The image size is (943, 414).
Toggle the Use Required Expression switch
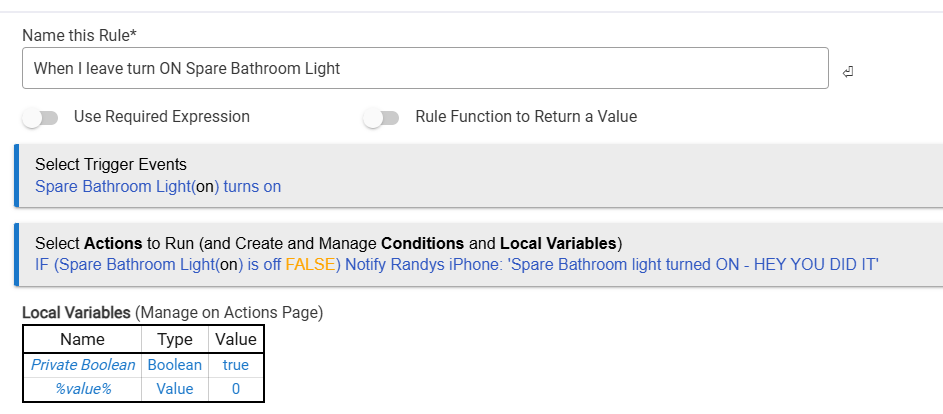42,118
